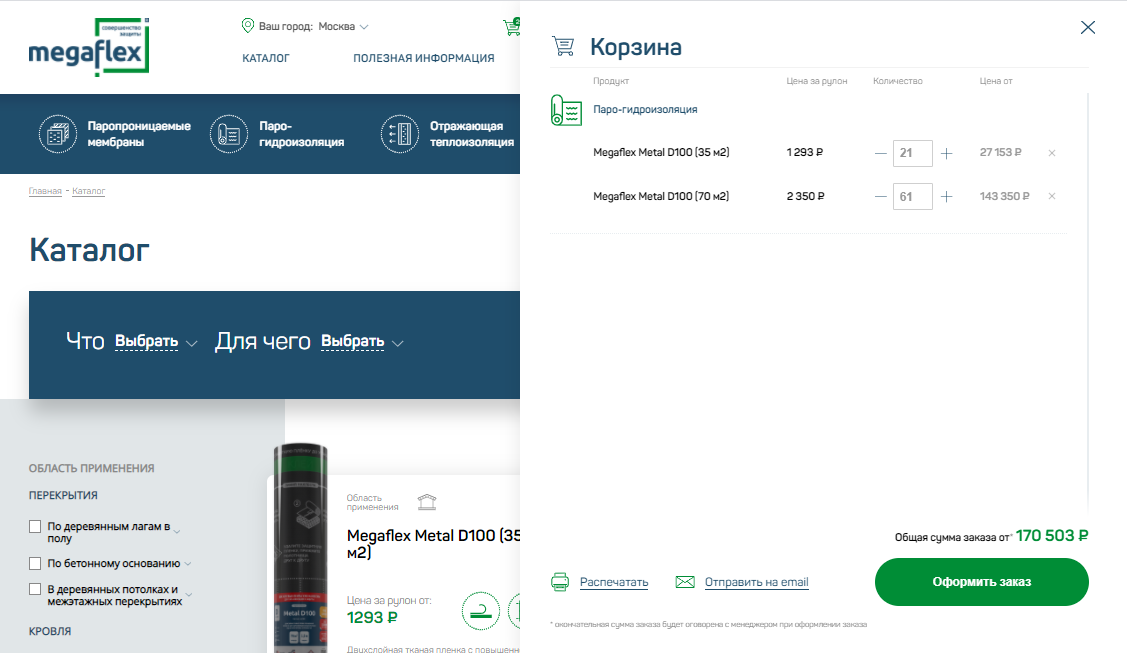Screen dimensions: 1127x653
Task: Click the 1293 ₽ catalog price
Action: [x=372, y=618]
